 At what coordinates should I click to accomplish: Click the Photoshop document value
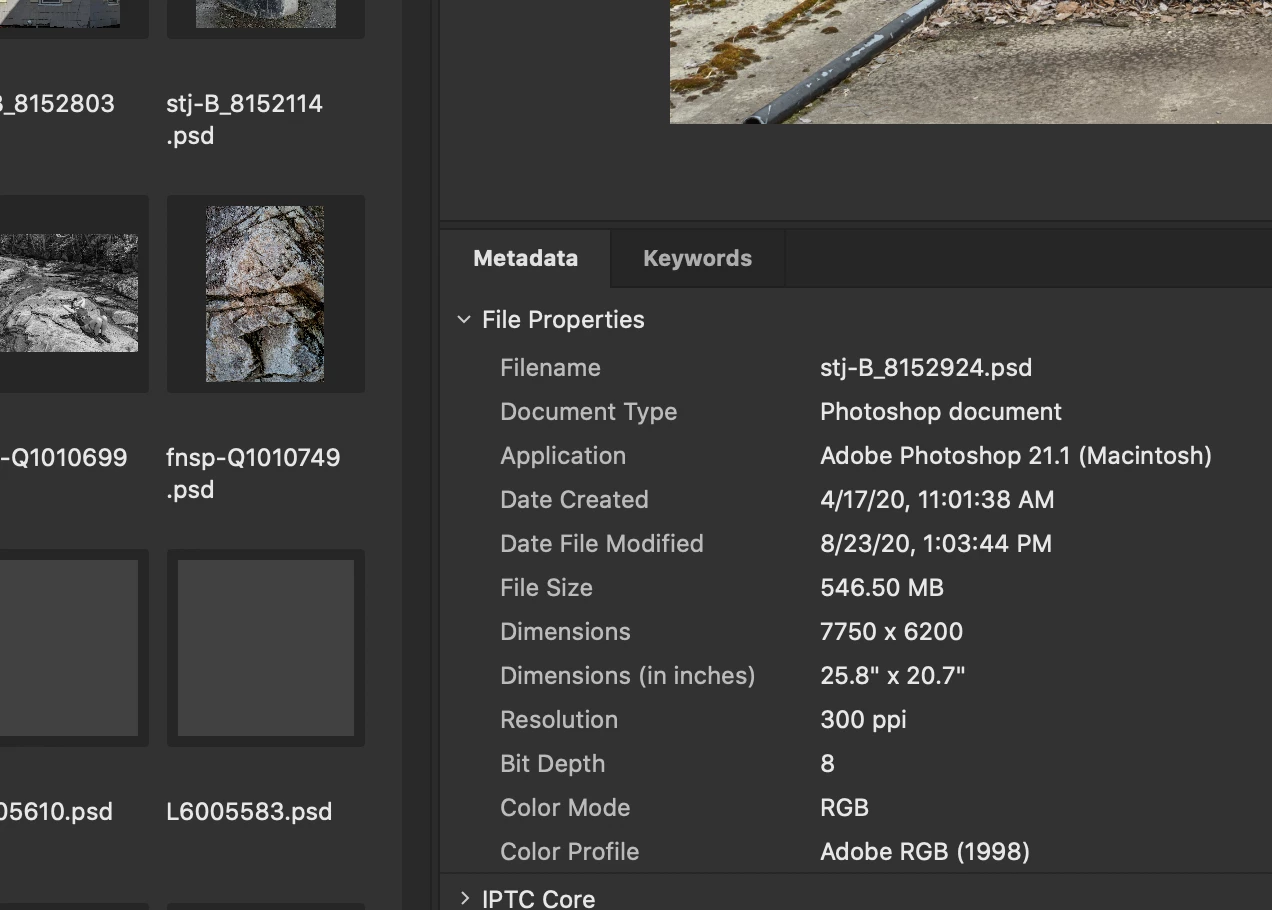941,412
